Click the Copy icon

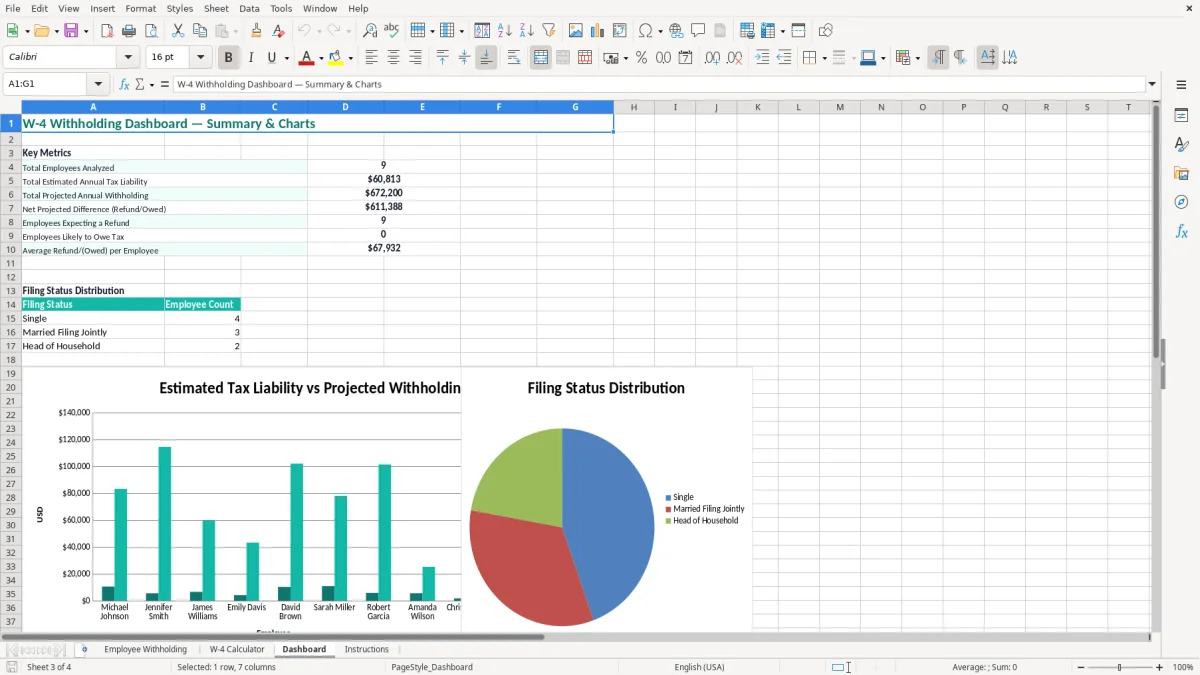pos(200,31)
